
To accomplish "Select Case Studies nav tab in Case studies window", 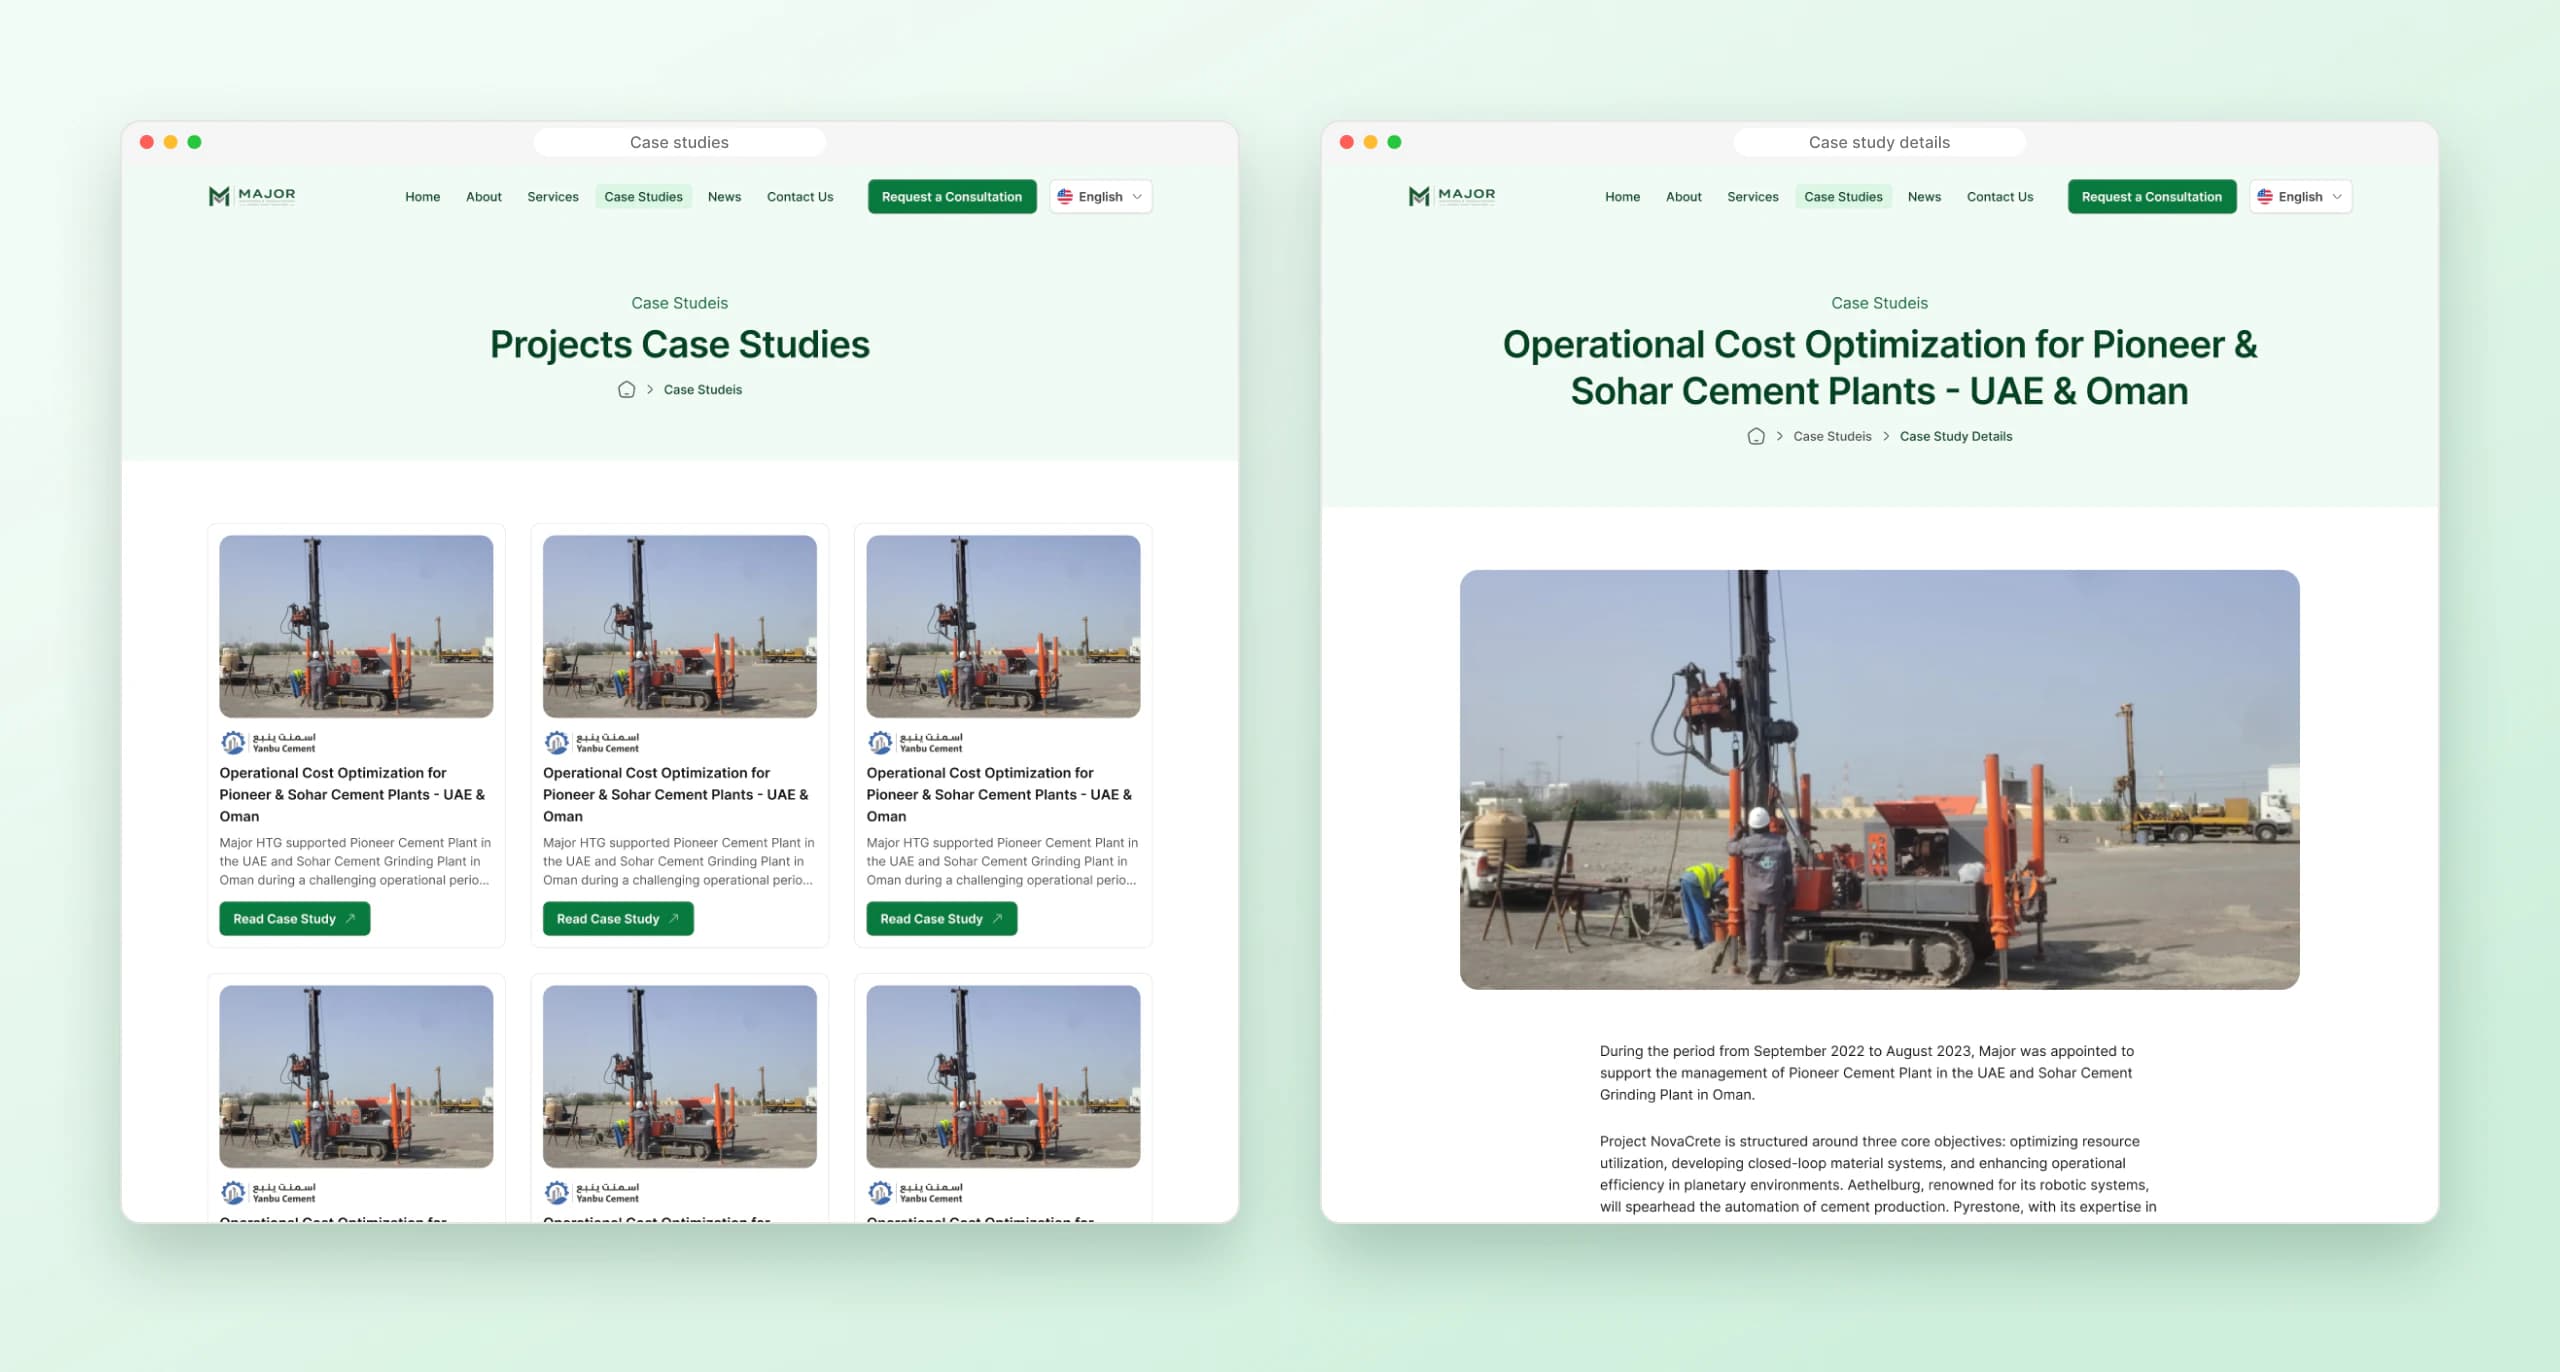I will click(643, 197).
